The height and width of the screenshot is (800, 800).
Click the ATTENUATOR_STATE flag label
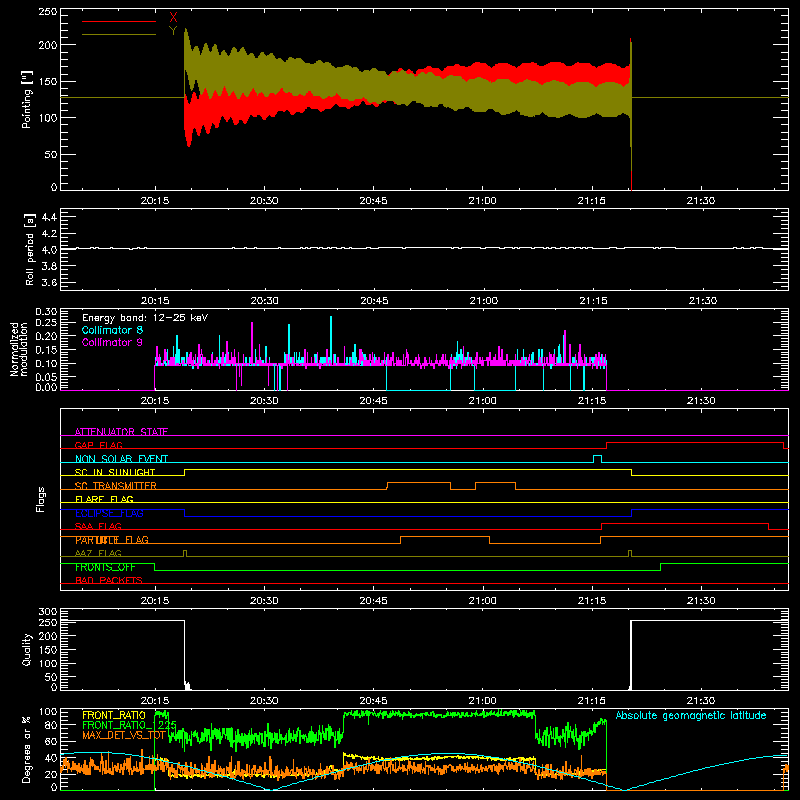click(121, 432)
